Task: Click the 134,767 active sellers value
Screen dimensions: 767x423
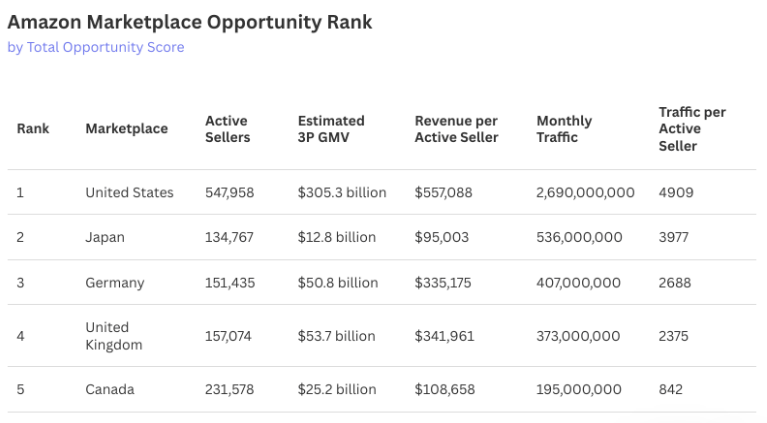Action: point(229,238)
